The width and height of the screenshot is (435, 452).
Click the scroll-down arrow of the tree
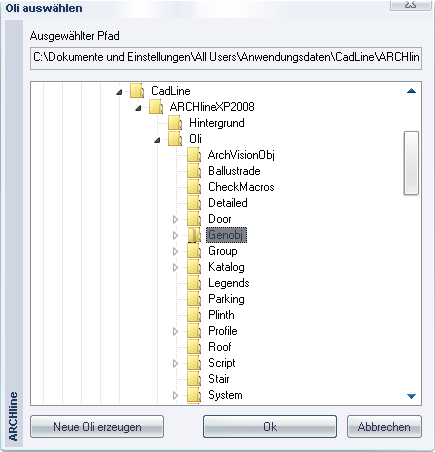click(x=412, y=396)
